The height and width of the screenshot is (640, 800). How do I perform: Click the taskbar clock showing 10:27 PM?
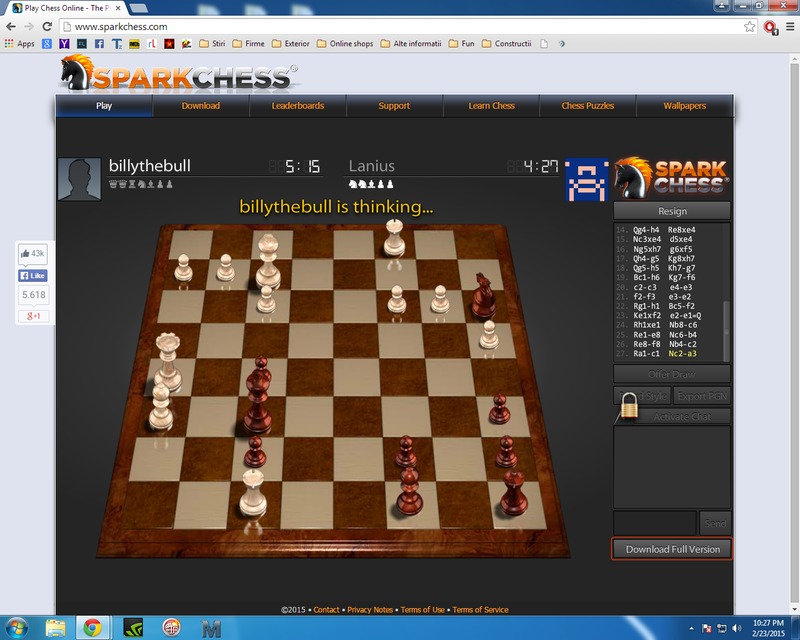(x=768, y=628)
